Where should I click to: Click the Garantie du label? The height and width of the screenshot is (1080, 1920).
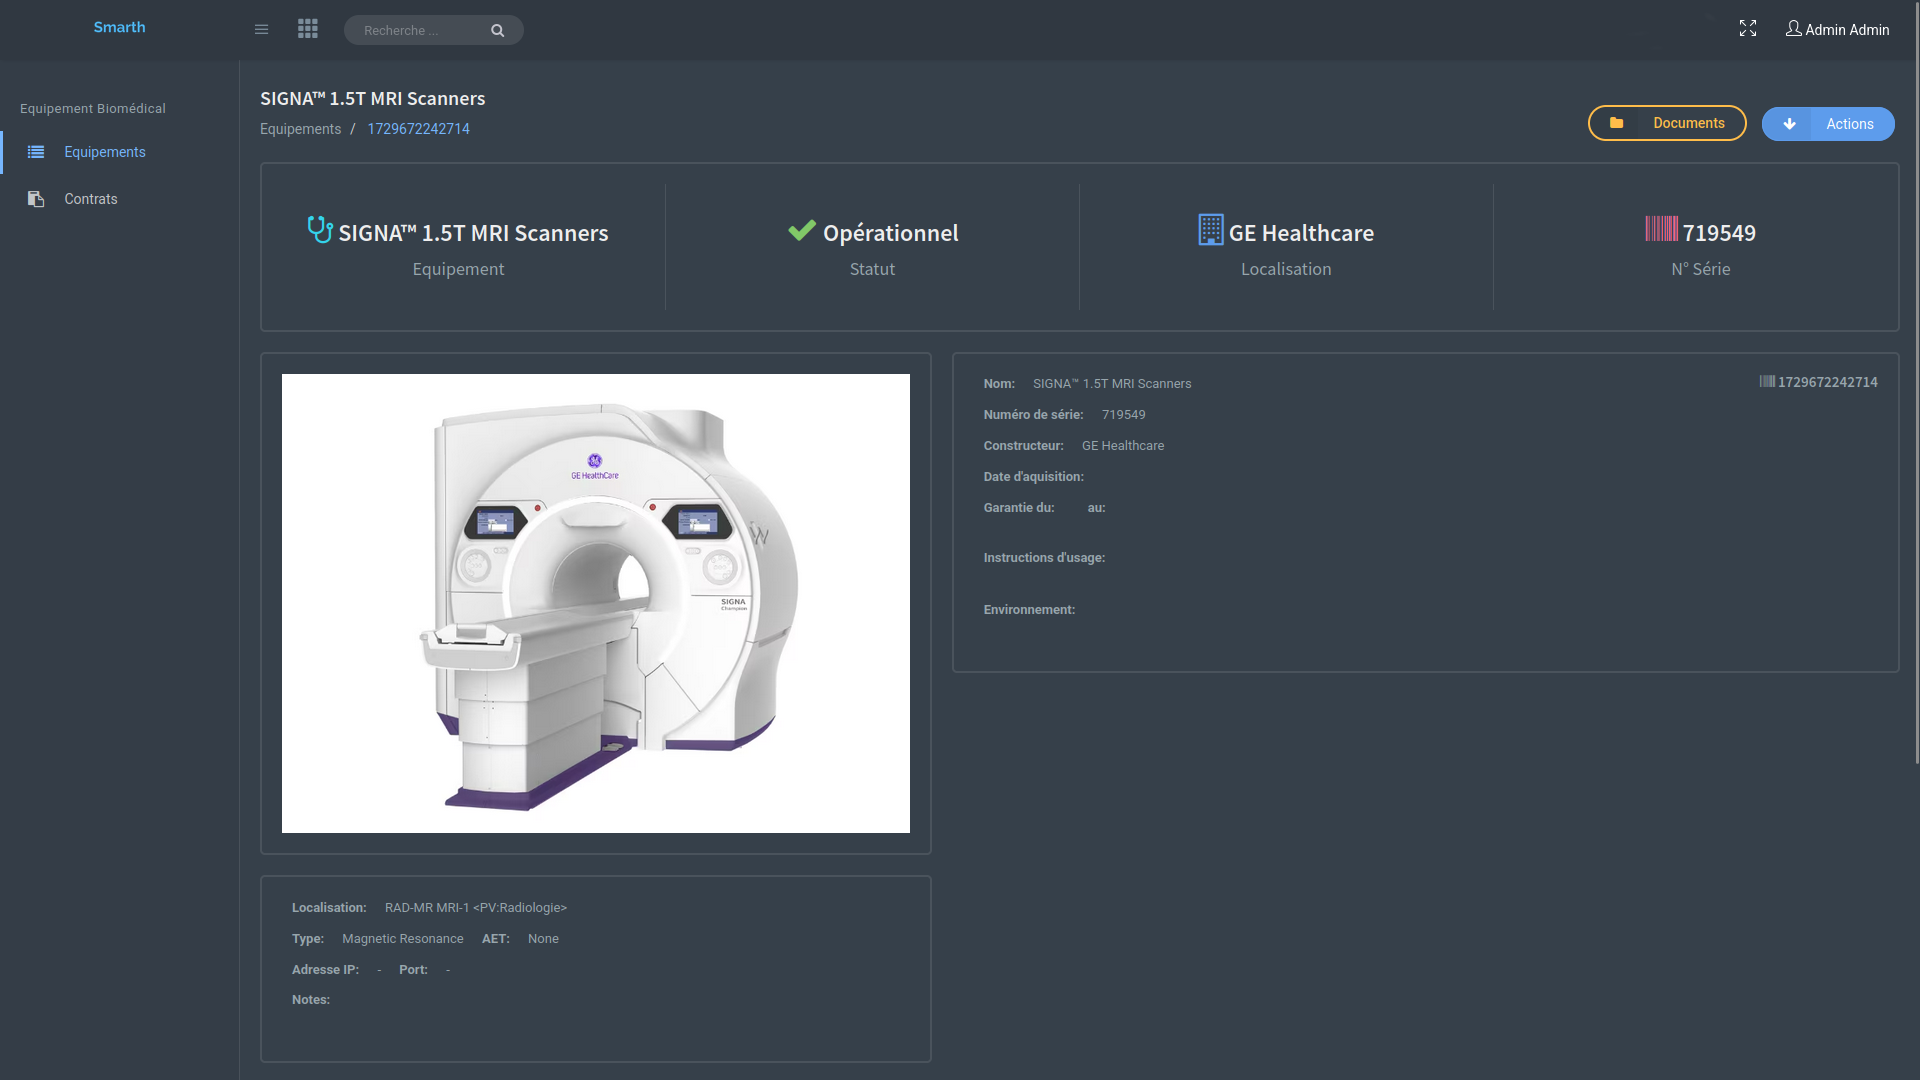(x=1018, y=508)
